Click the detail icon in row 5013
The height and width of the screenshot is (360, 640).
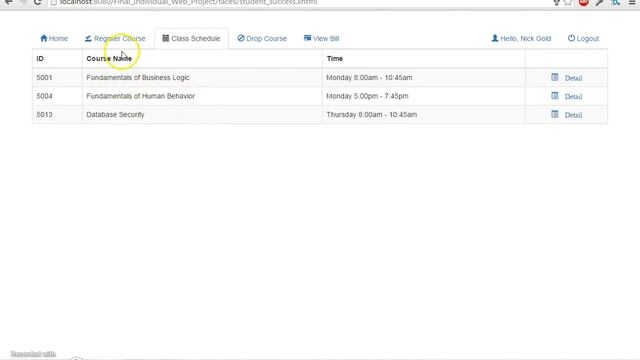[555, 114]
